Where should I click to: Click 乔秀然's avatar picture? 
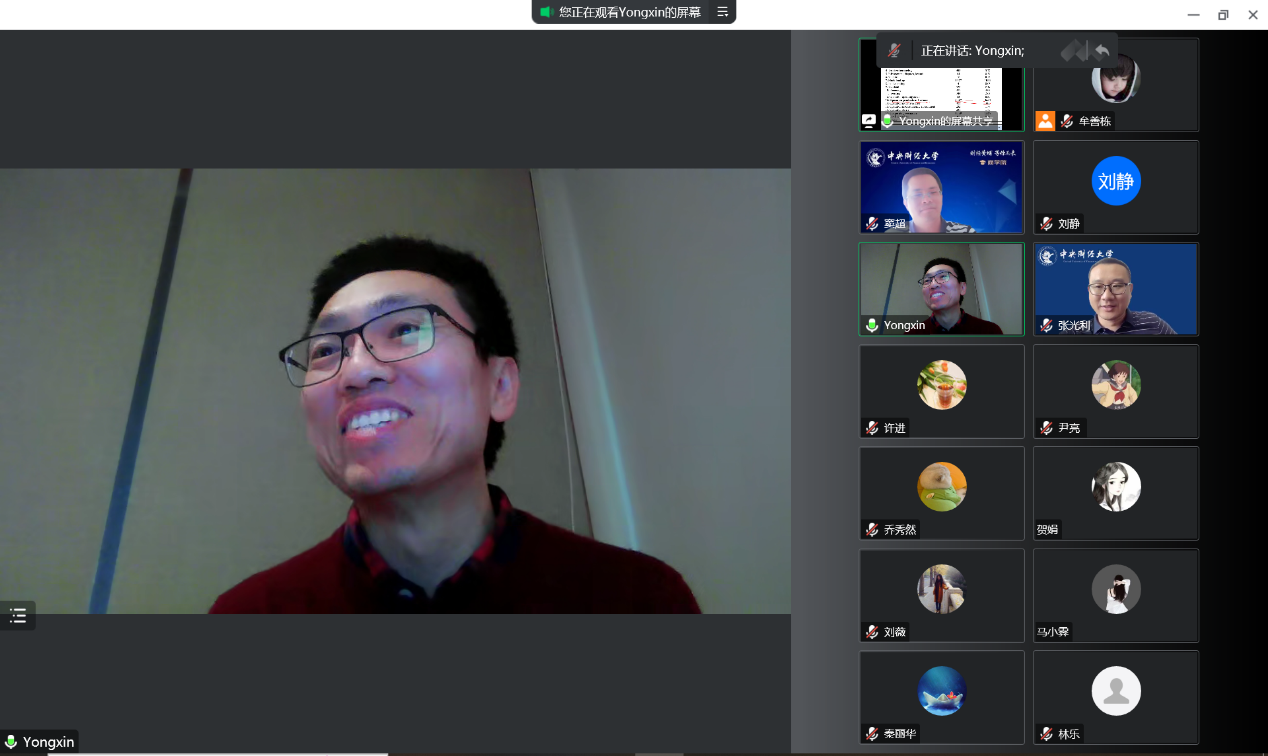pyautogui.click(x=942, y=487)
